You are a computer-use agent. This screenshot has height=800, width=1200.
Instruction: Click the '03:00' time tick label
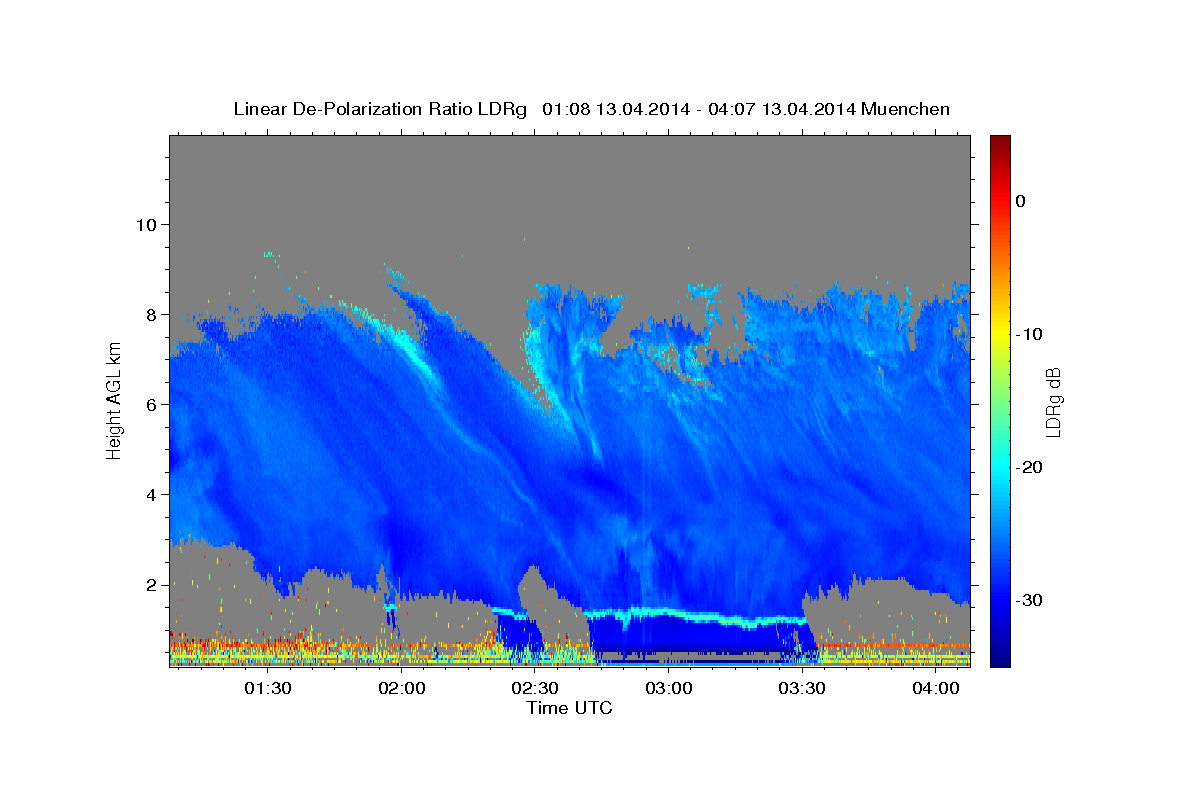(669, 688)
